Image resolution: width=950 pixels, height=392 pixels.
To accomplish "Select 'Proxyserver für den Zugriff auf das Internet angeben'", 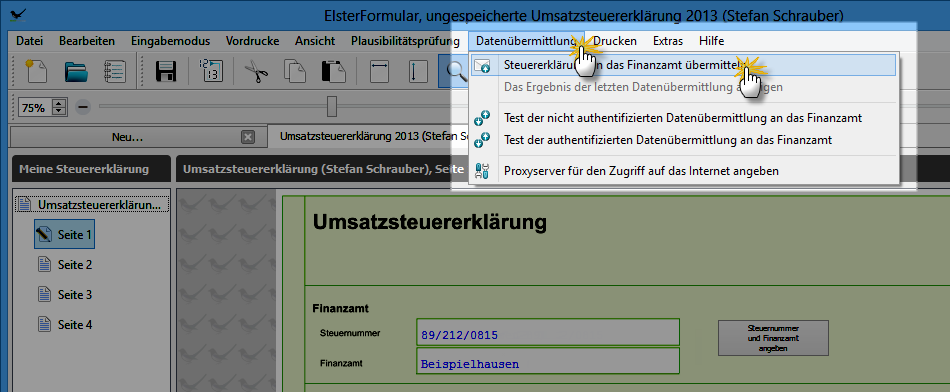I will (683, 171).
